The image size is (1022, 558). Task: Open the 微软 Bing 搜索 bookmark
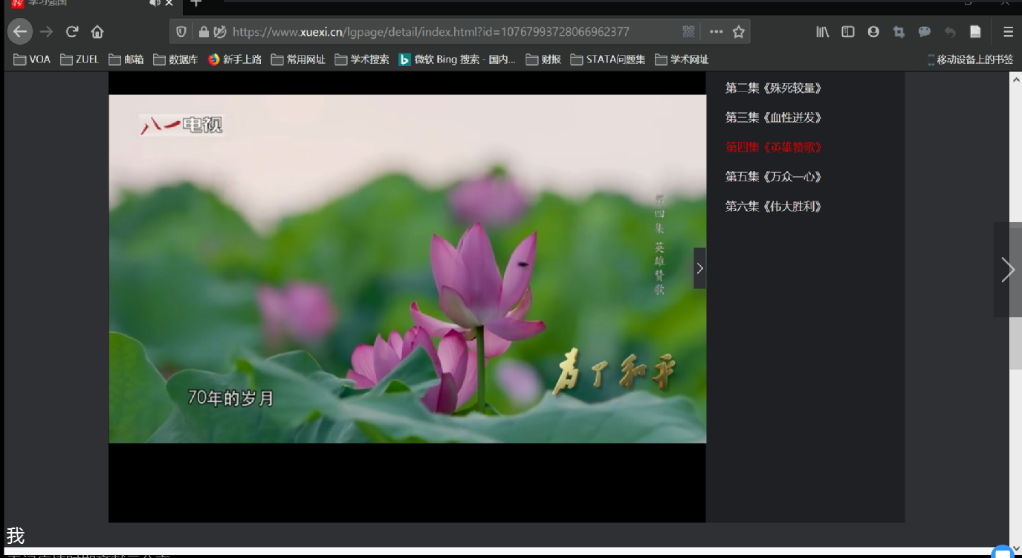(457, 60)
